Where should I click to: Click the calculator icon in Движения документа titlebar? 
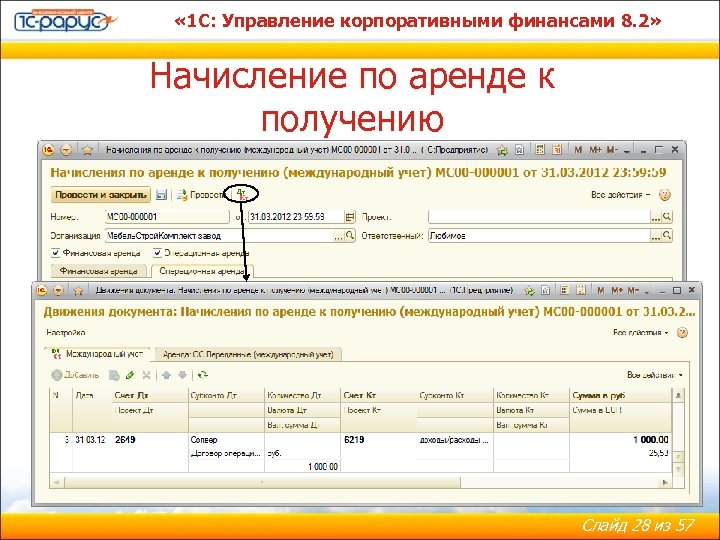coord(564,290)
